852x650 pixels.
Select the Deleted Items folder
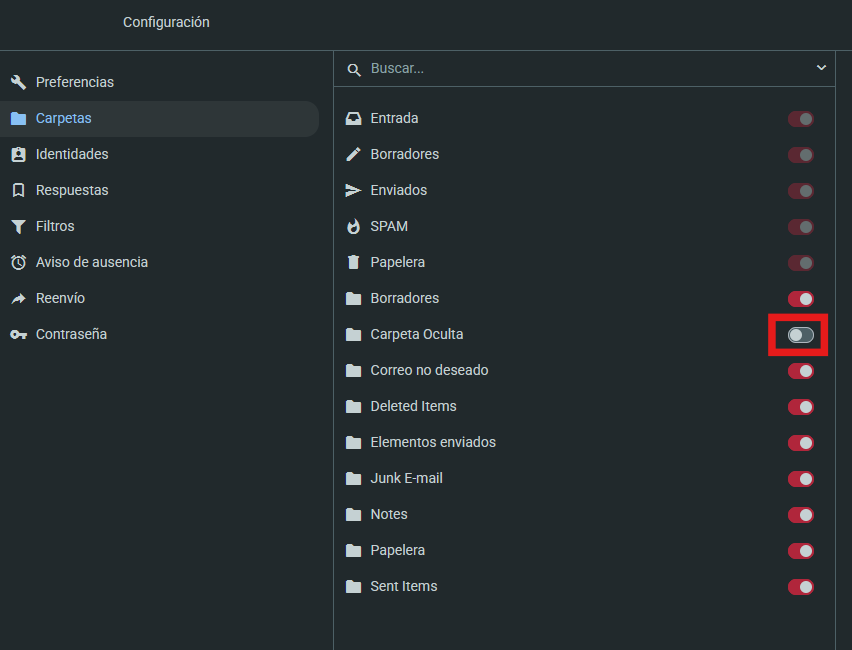(x=413, y=406)
